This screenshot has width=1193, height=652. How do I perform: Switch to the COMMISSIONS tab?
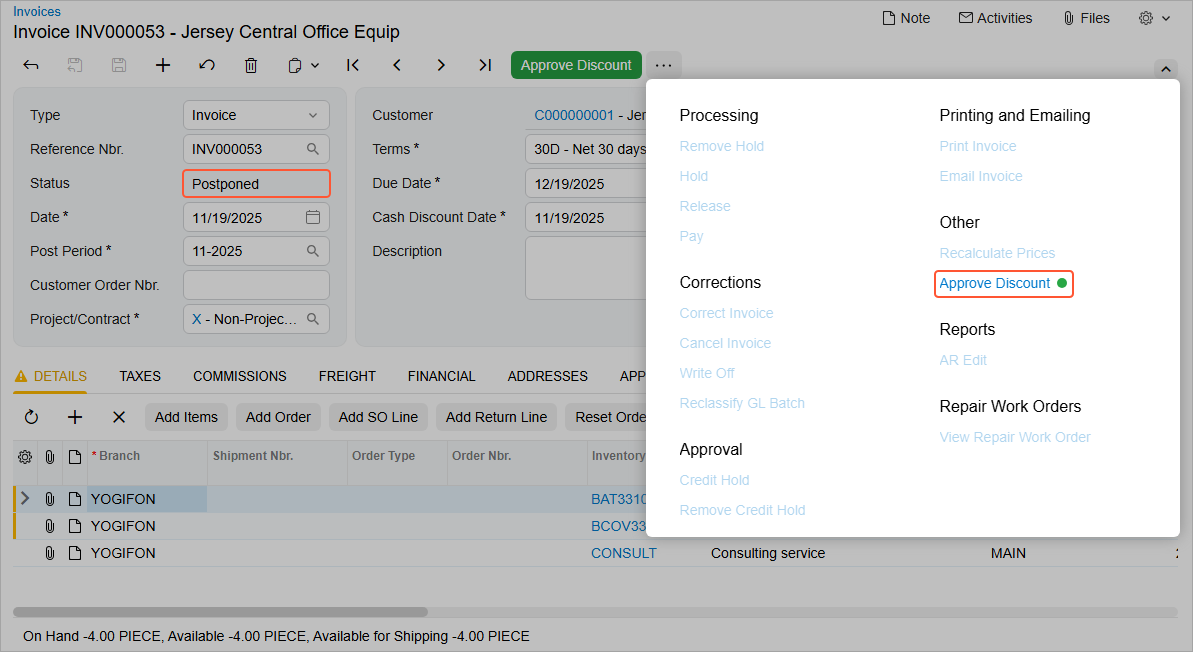[240, 376]
